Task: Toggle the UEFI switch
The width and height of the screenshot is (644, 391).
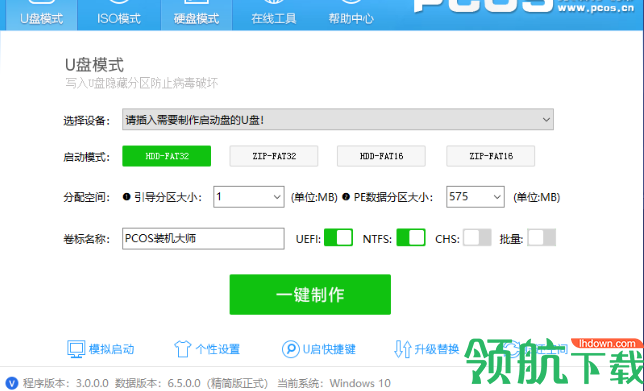Action: click(338, 237)
